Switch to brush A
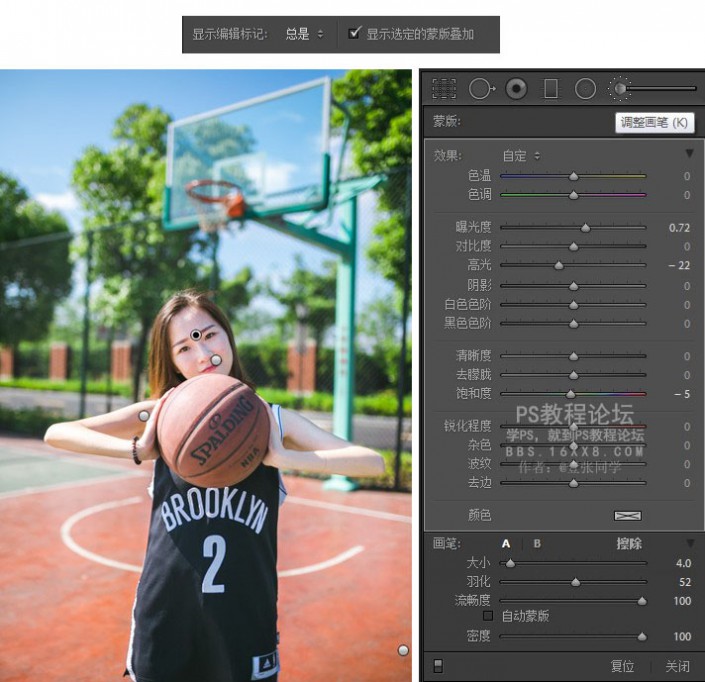Screen dimensions: 705x682 tap(506, 544)
